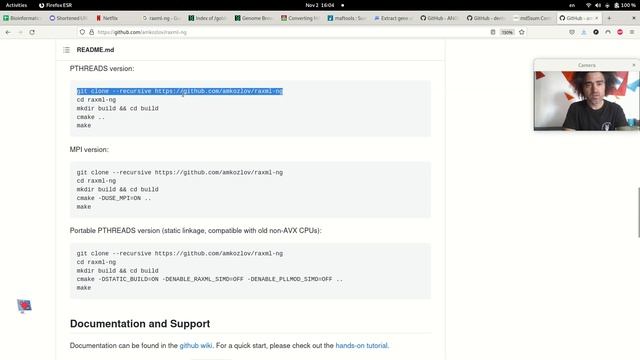Reset the 130% zoom level badge
This screenshot has height=360, width=640.
point(507,32)
